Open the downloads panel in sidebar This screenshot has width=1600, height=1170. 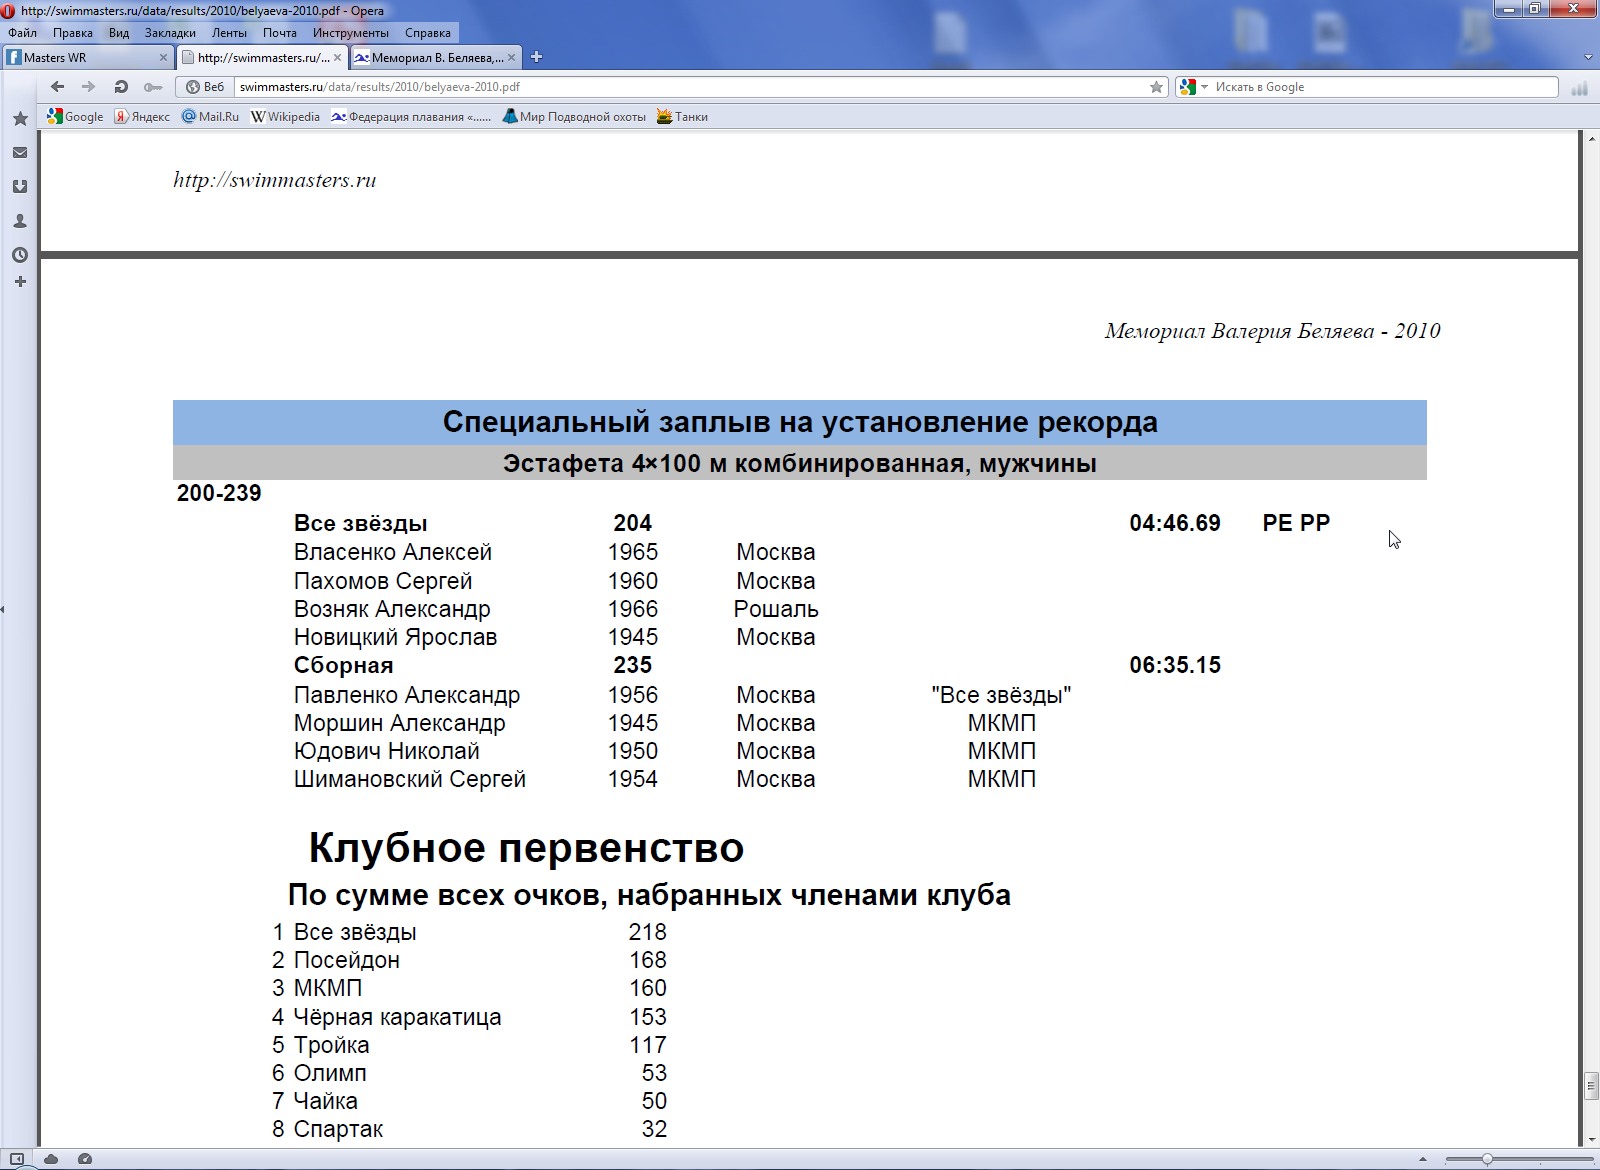[x=19, y=187]
